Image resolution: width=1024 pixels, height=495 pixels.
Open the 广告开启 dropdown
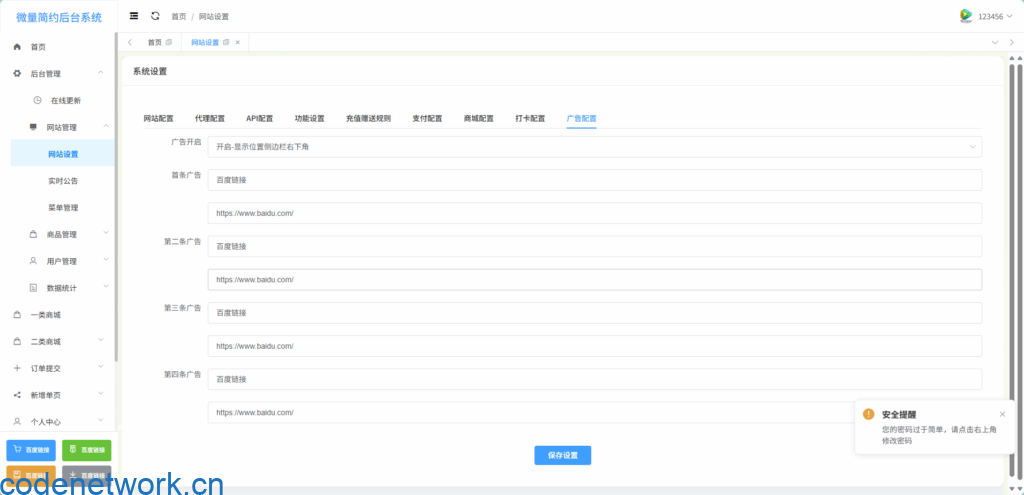pos(594,147)
